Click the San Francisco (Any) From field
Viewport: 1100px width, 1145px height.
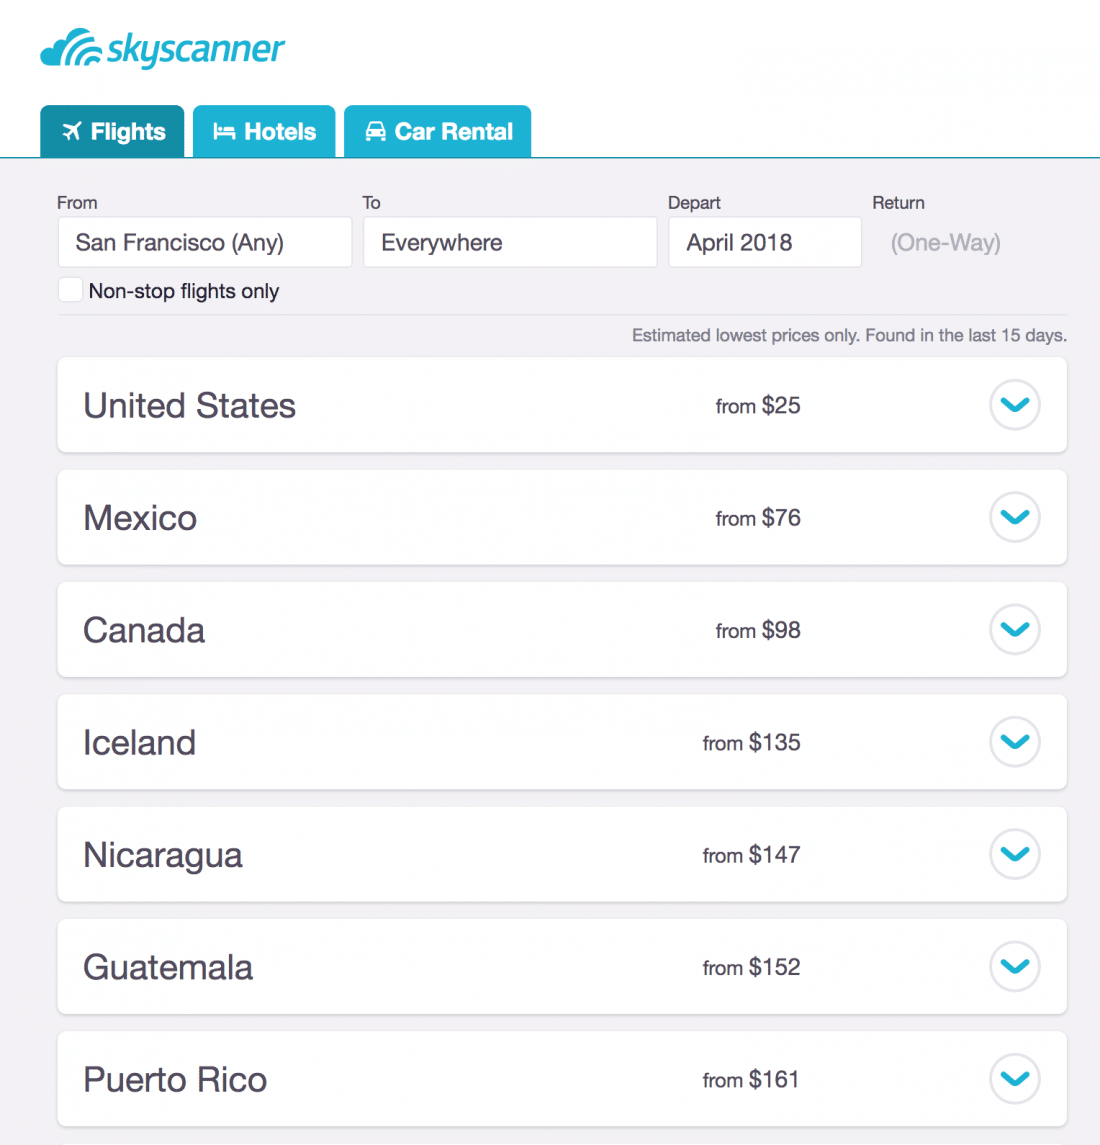[205, 242]
